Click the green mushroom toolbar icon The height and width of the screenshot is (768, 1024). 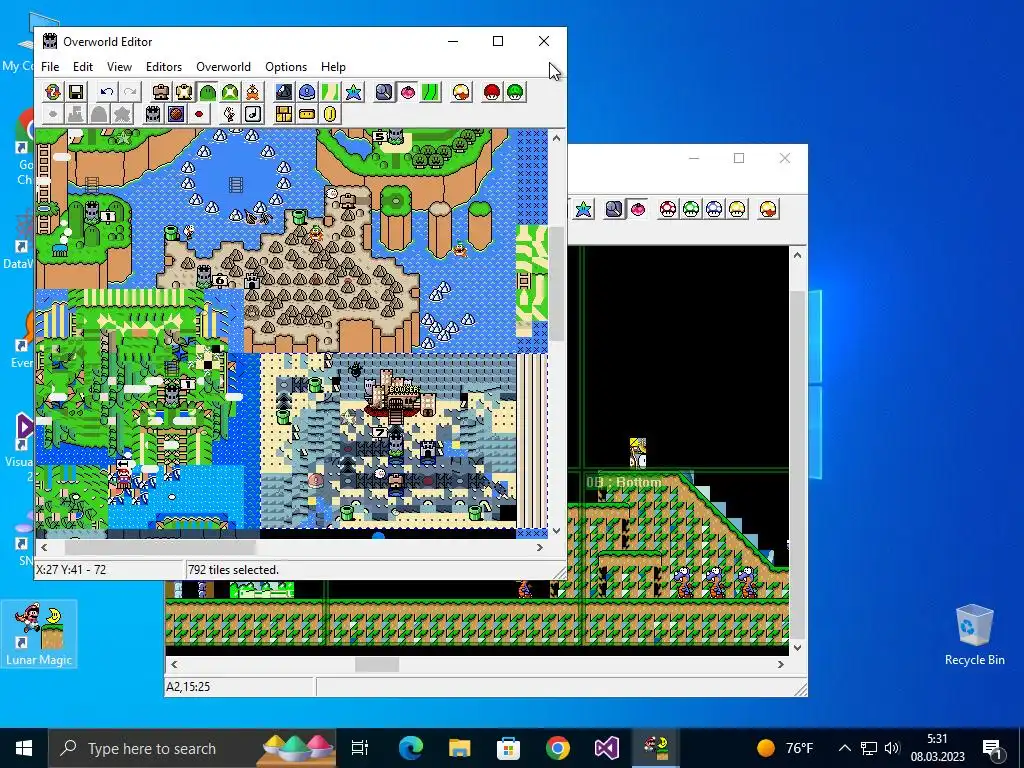(x=515, y=92)
